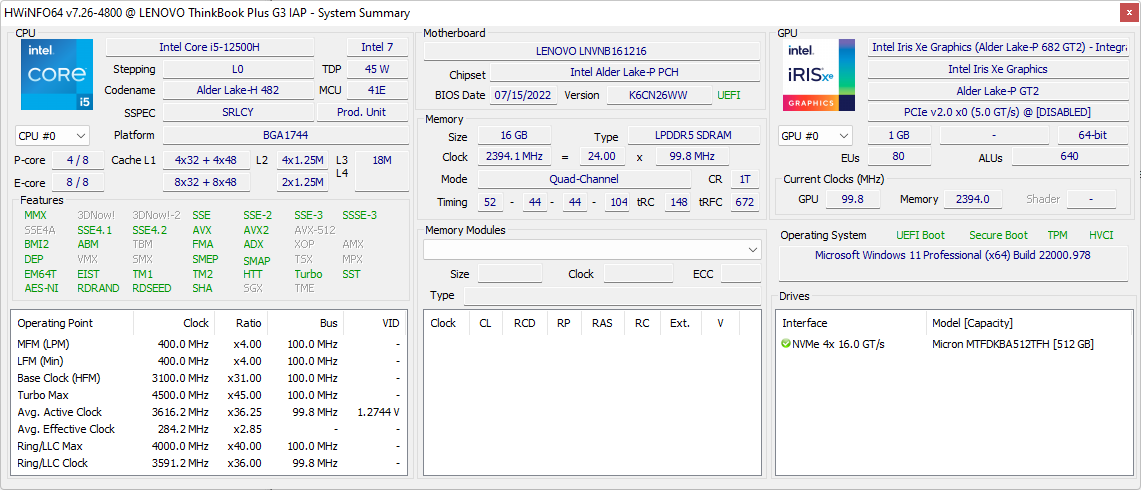Click the Alder Lake-H 482 codename field
The width and height of the screenshot is (1141, 490).
click(x=238, y=90)
